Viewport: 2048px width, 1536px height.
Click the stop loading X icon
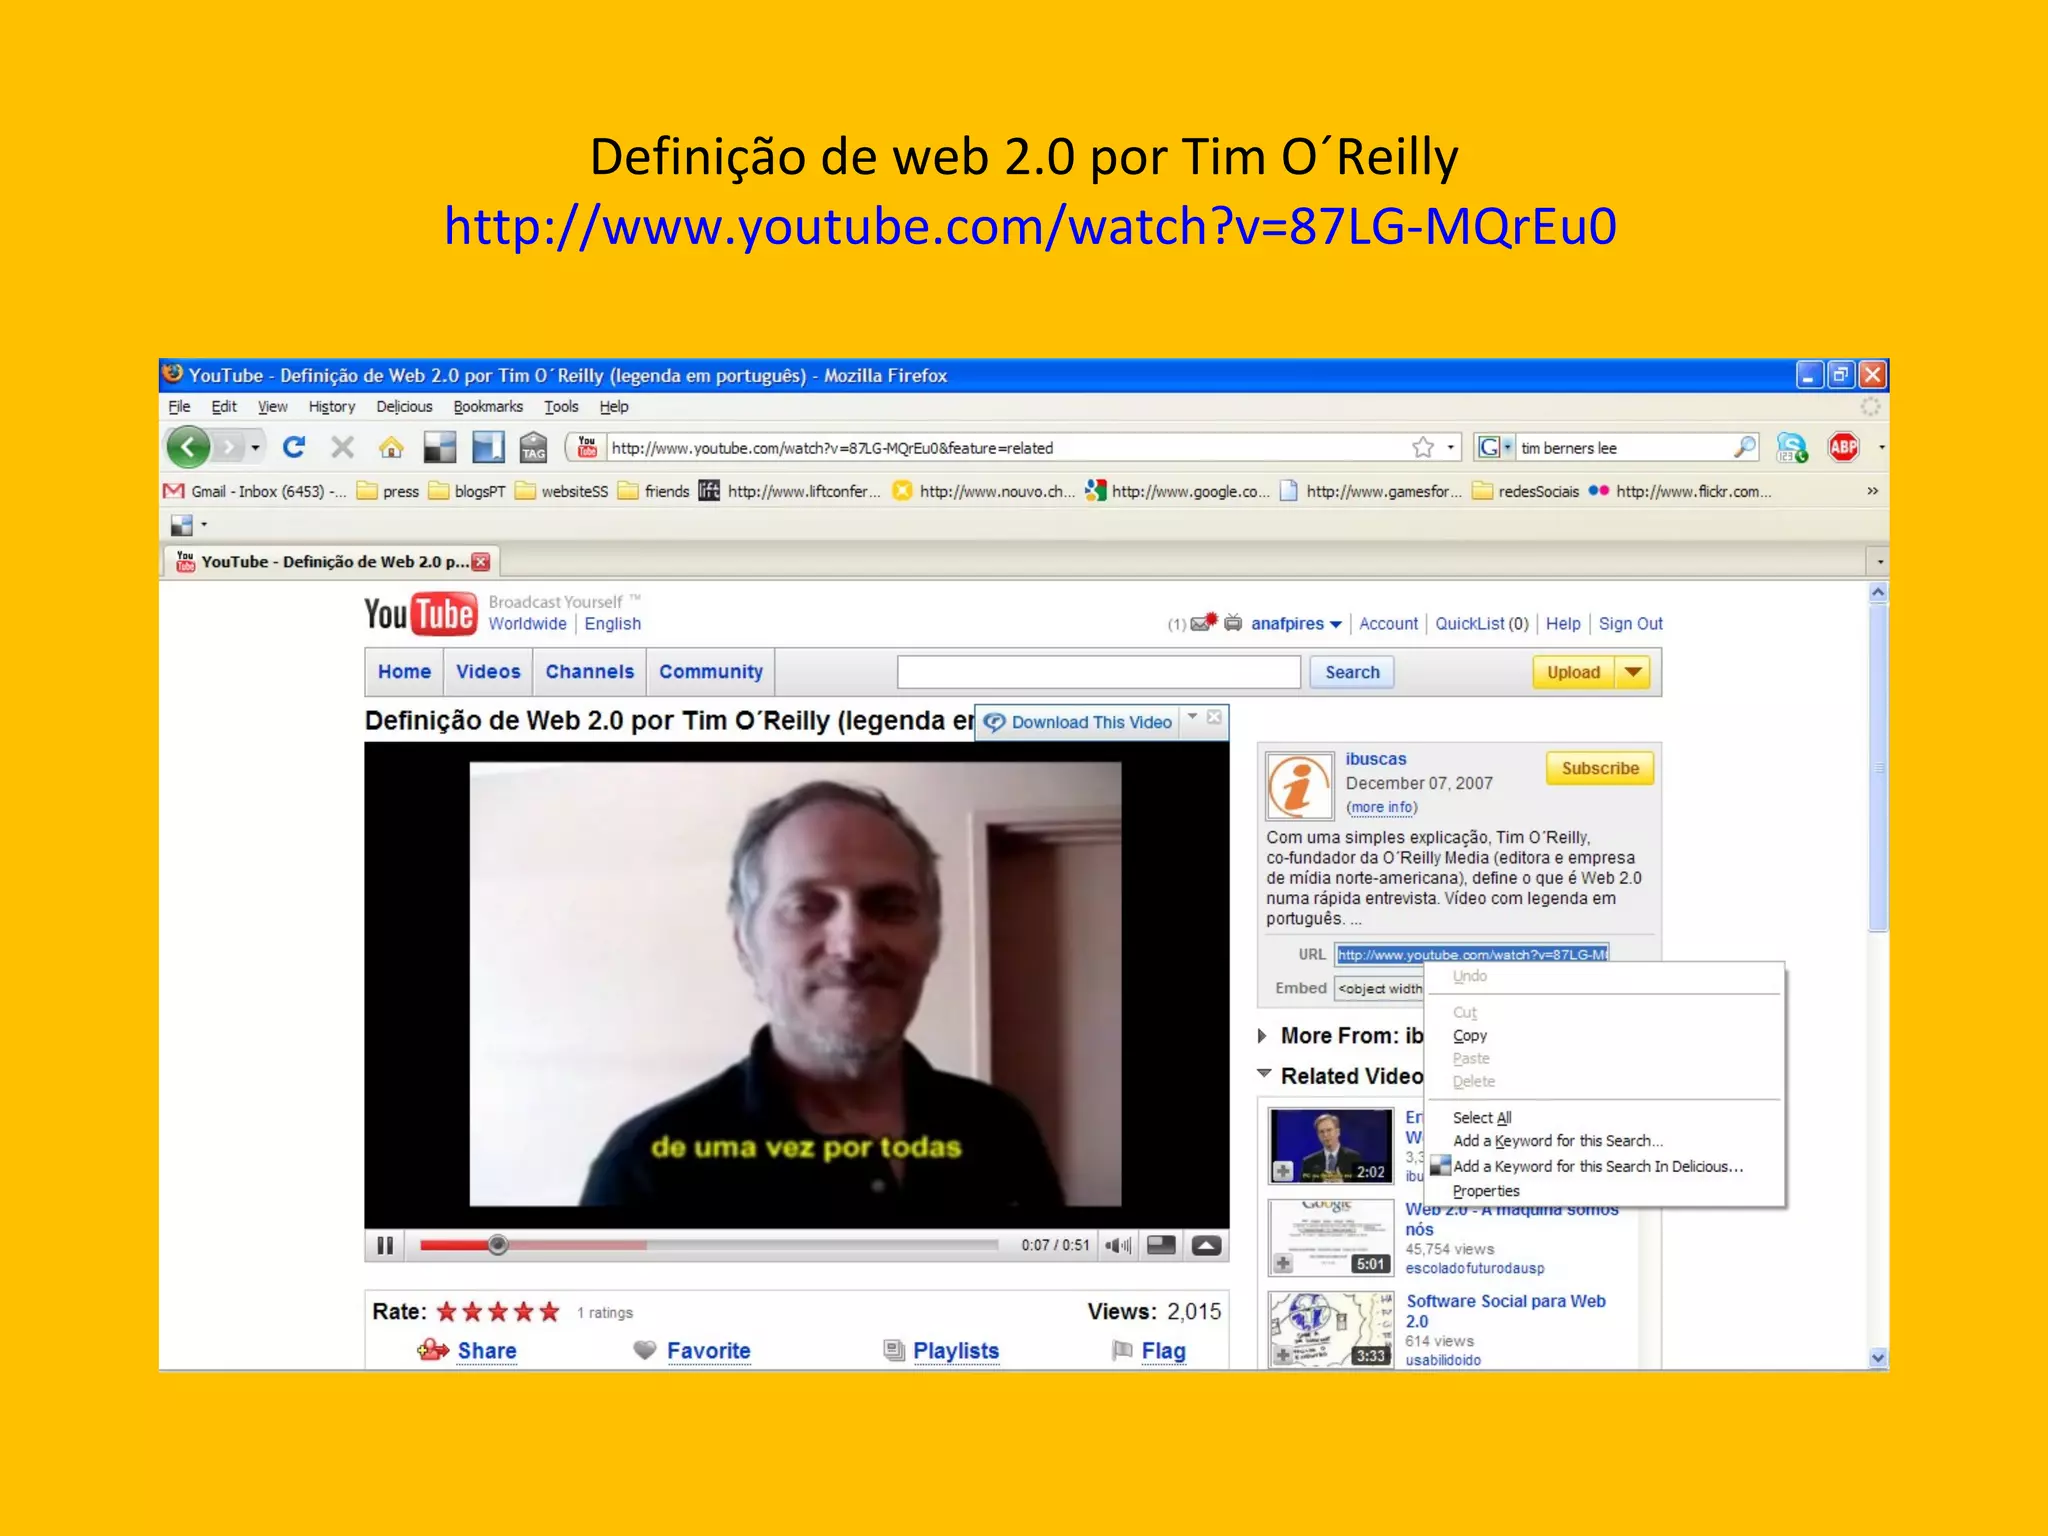click(x=343, y=447)
